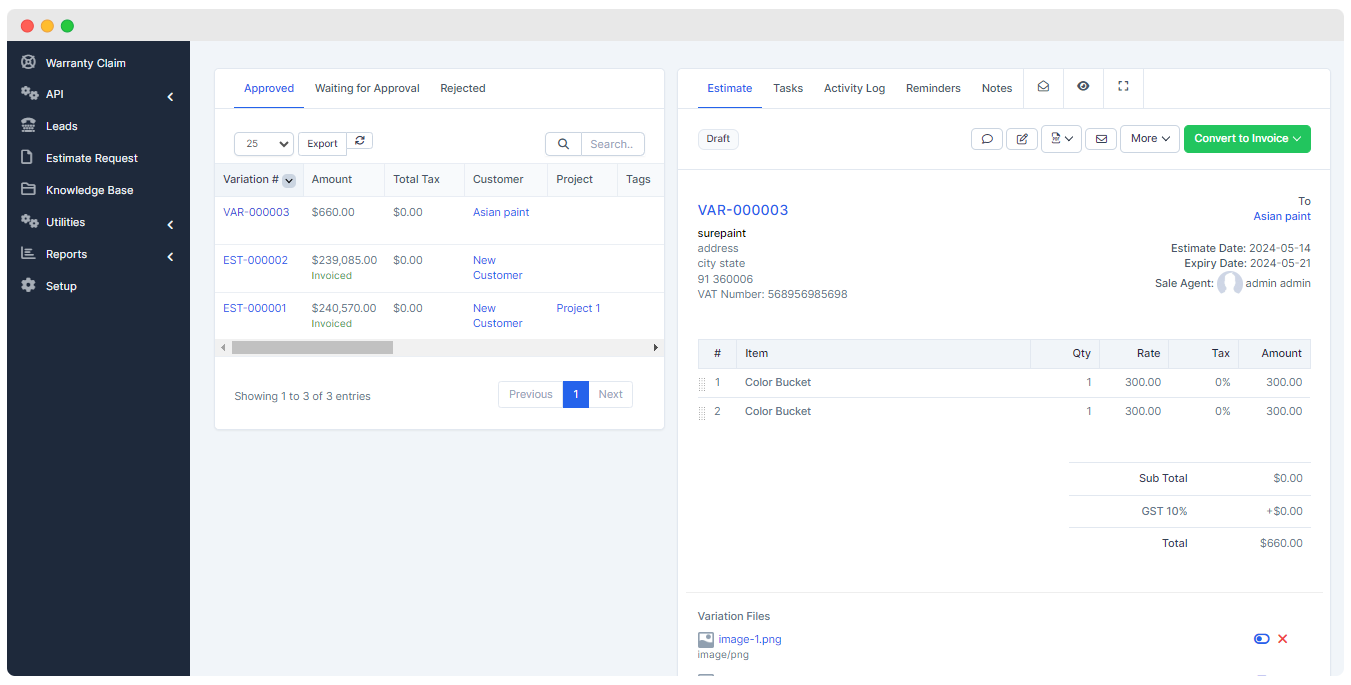The image size is (1351, 685).
Task: Go to Next page
Action: [611, 394]
